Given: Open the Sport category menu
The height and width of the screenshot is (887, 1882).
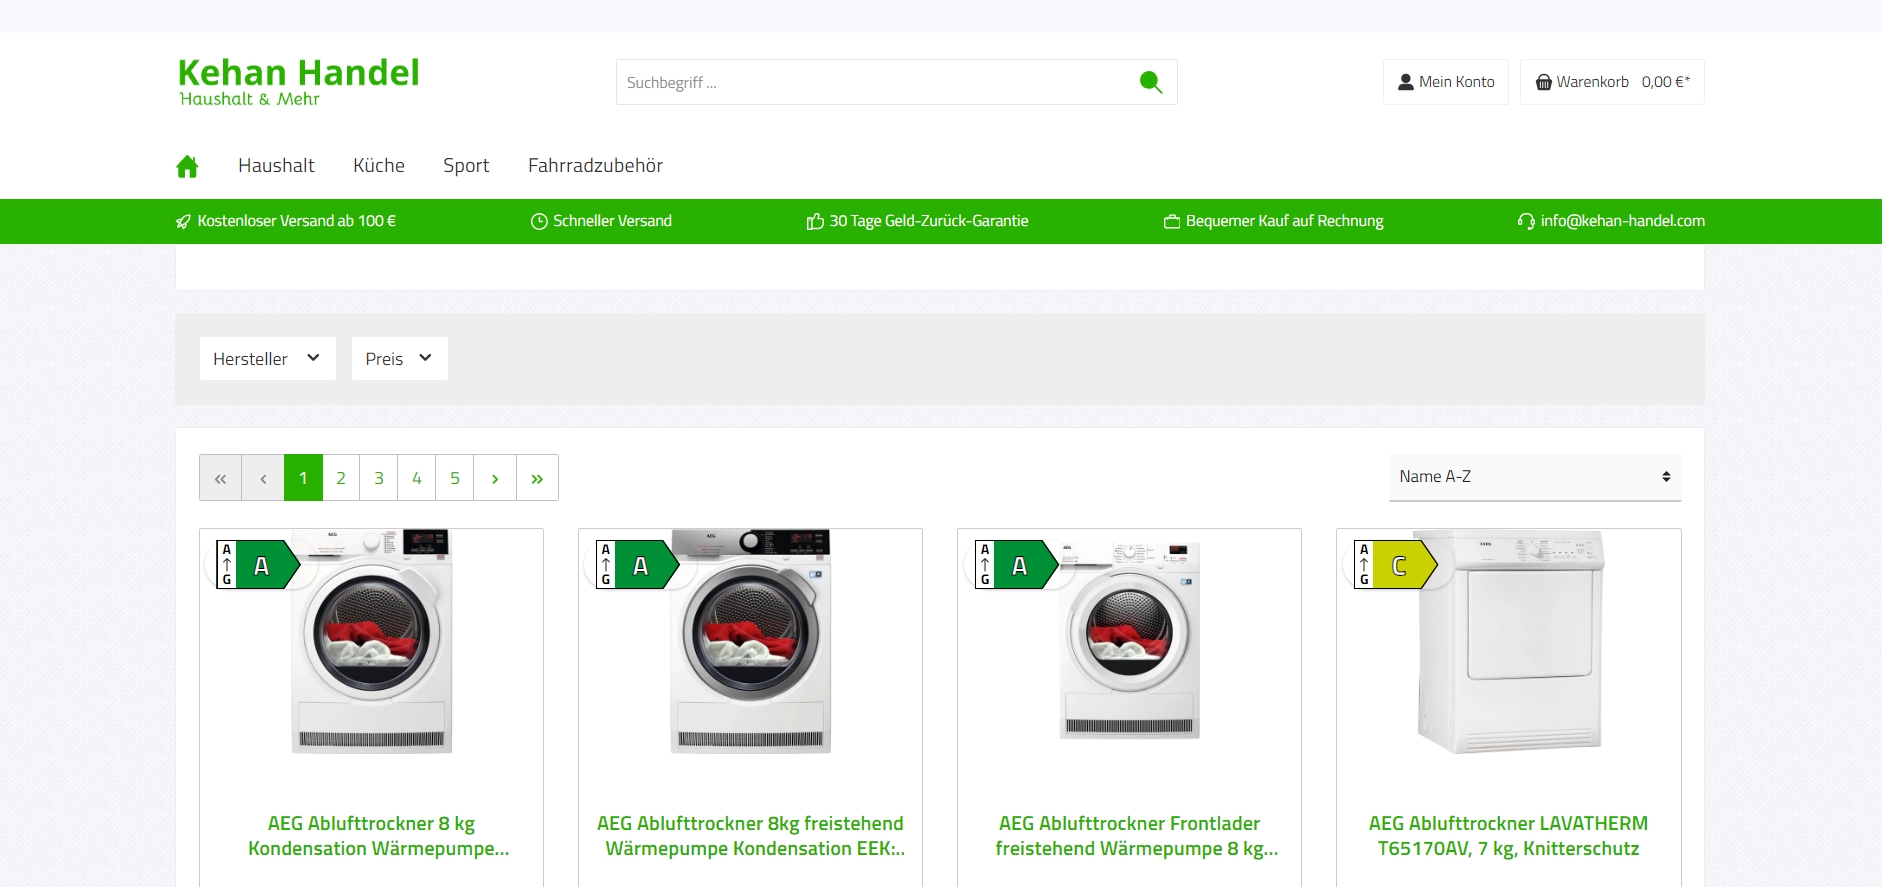Looking at the screenshot, I should [466, 166].
